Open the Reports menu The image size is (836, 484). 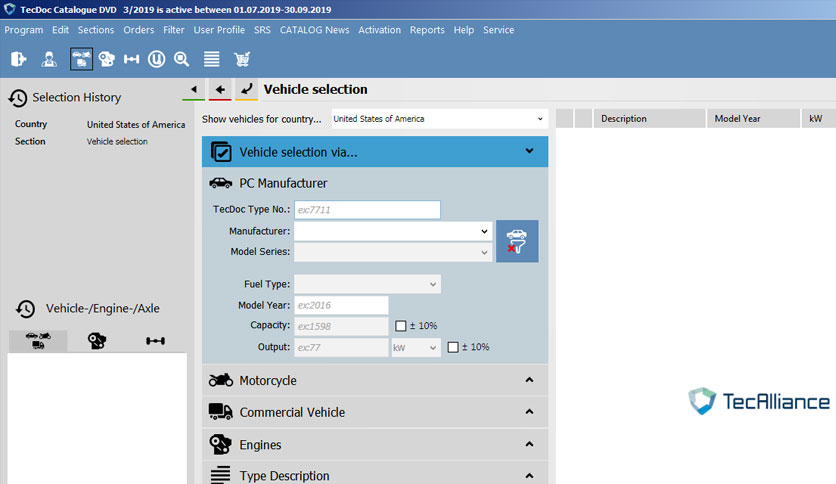coord(427,30)
